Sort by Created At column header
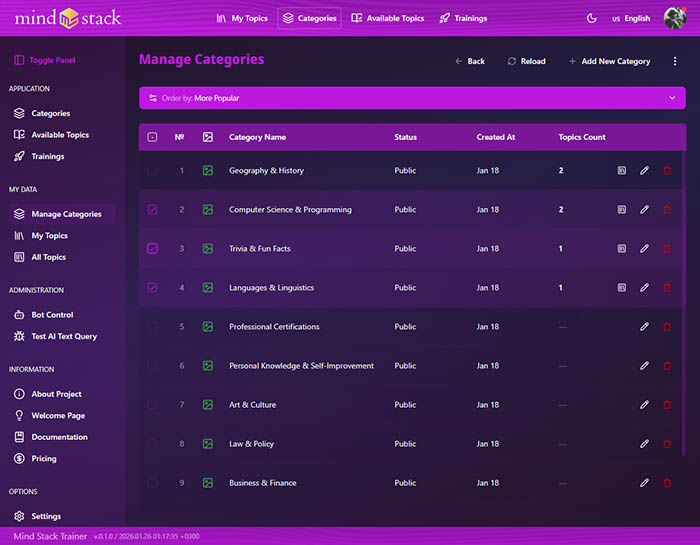Viewport: 700px width, 545px height. click(496, 137)
